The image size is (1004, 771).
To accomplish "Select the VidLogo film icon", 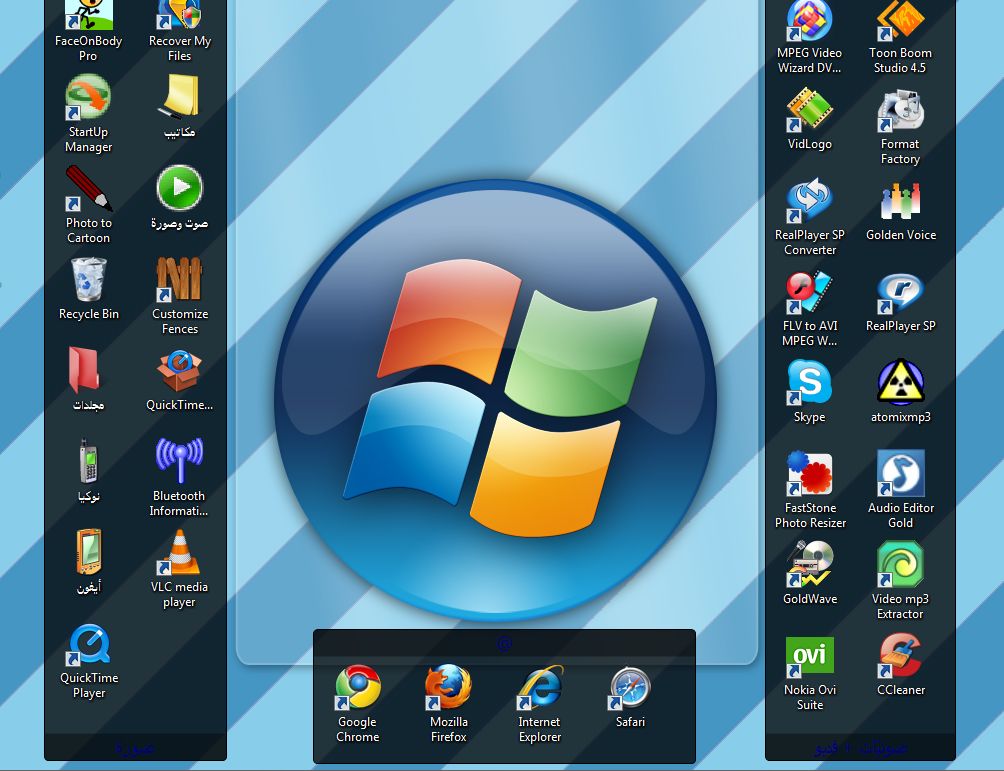I will [809, 110].
